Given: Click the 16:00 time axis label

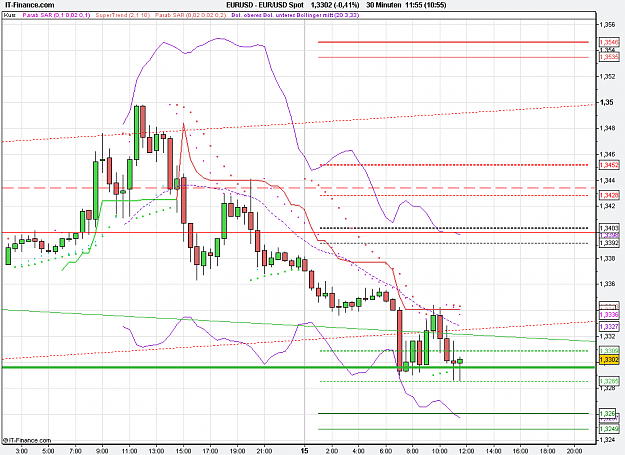Looking at the screenshot, I should coord(521,451).
